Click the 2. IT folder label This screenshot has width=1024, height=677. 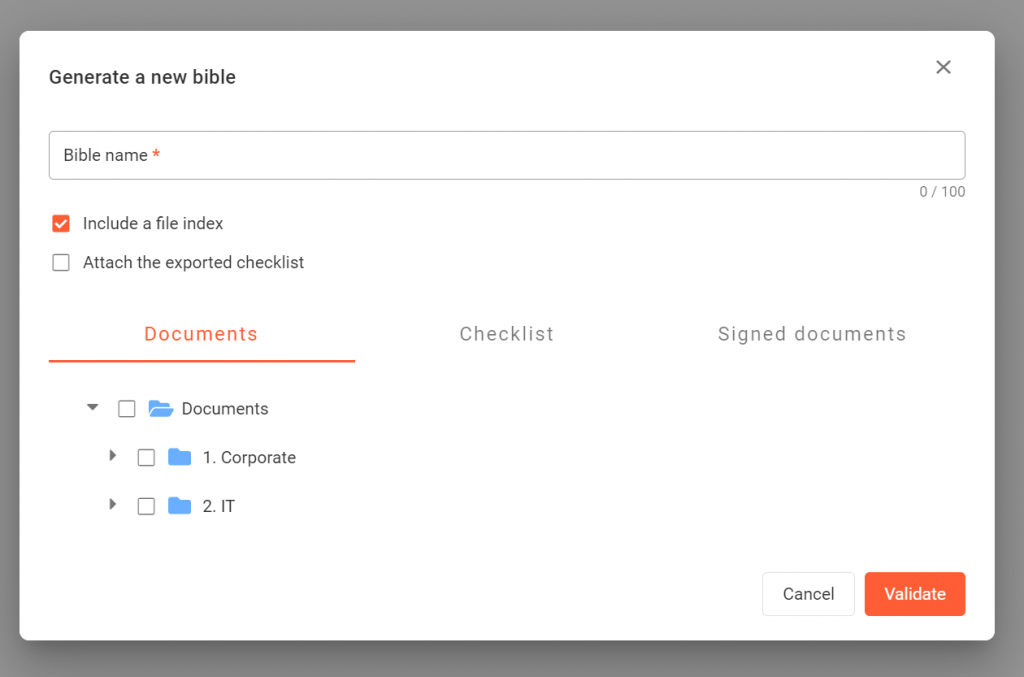[219, 506]
